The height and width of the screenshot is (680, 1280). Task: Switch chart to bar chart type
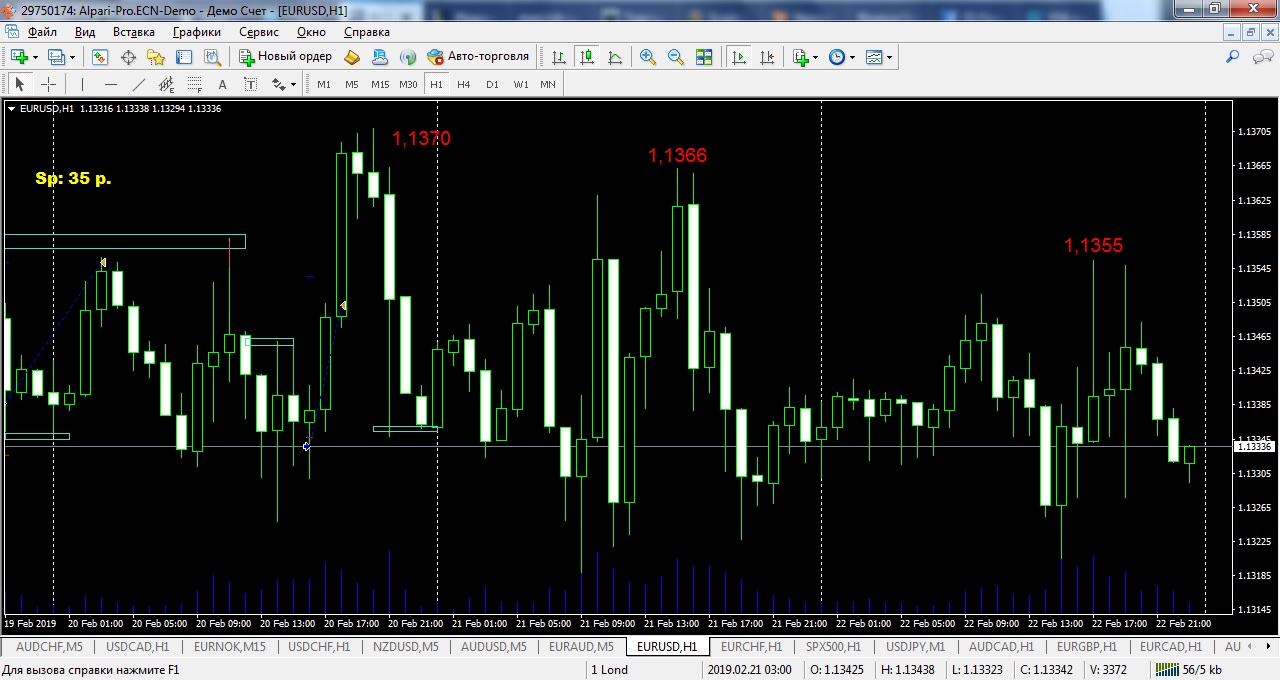559,57
